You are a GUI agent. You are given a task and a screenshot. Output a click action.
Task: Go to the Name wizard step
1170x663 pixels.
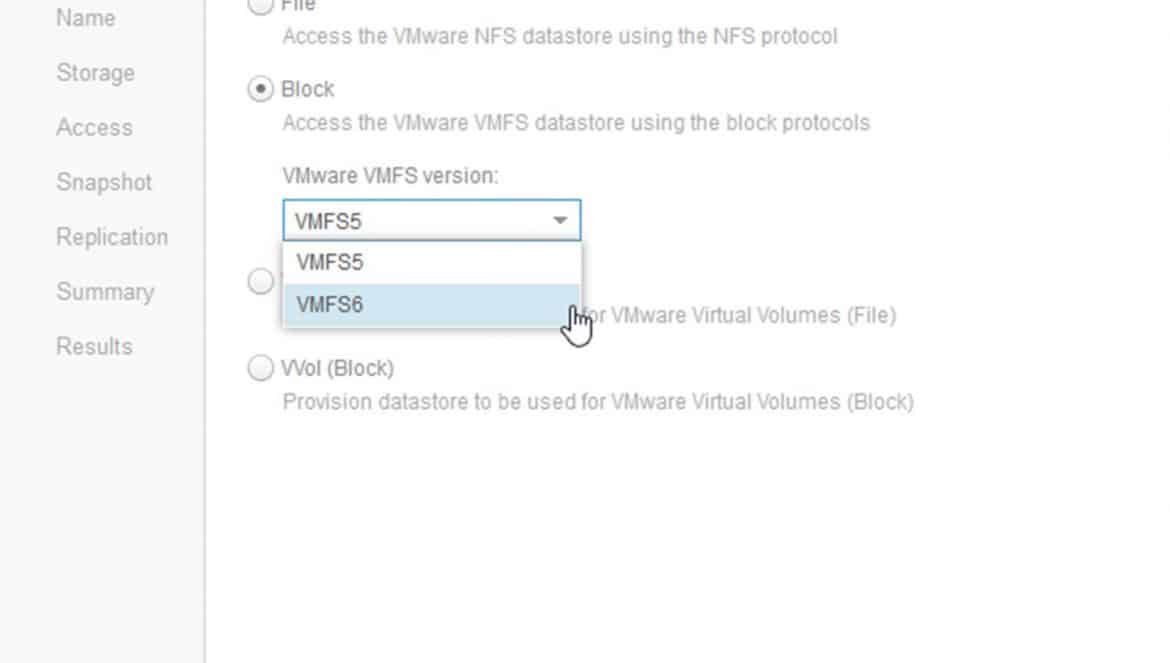coord(85,18)
